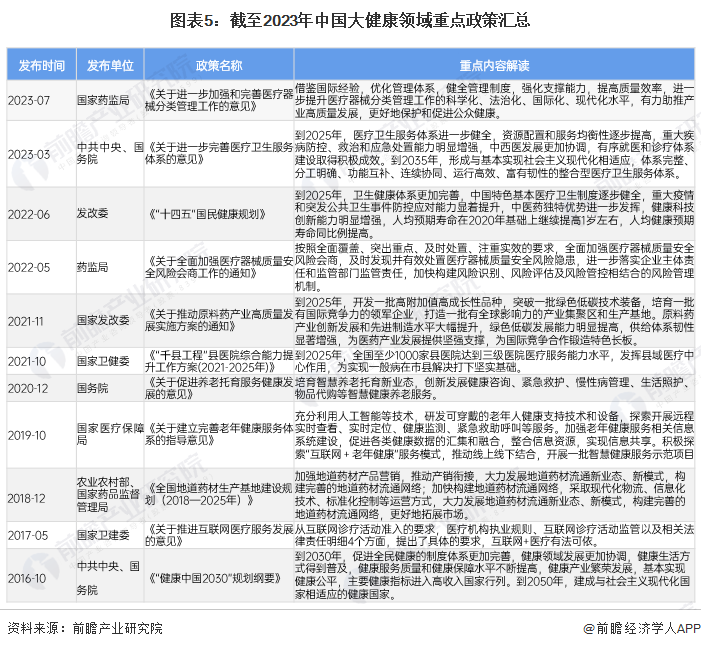Click 中共中央、国务院 in the 2023-03 row

click(110, 153)
